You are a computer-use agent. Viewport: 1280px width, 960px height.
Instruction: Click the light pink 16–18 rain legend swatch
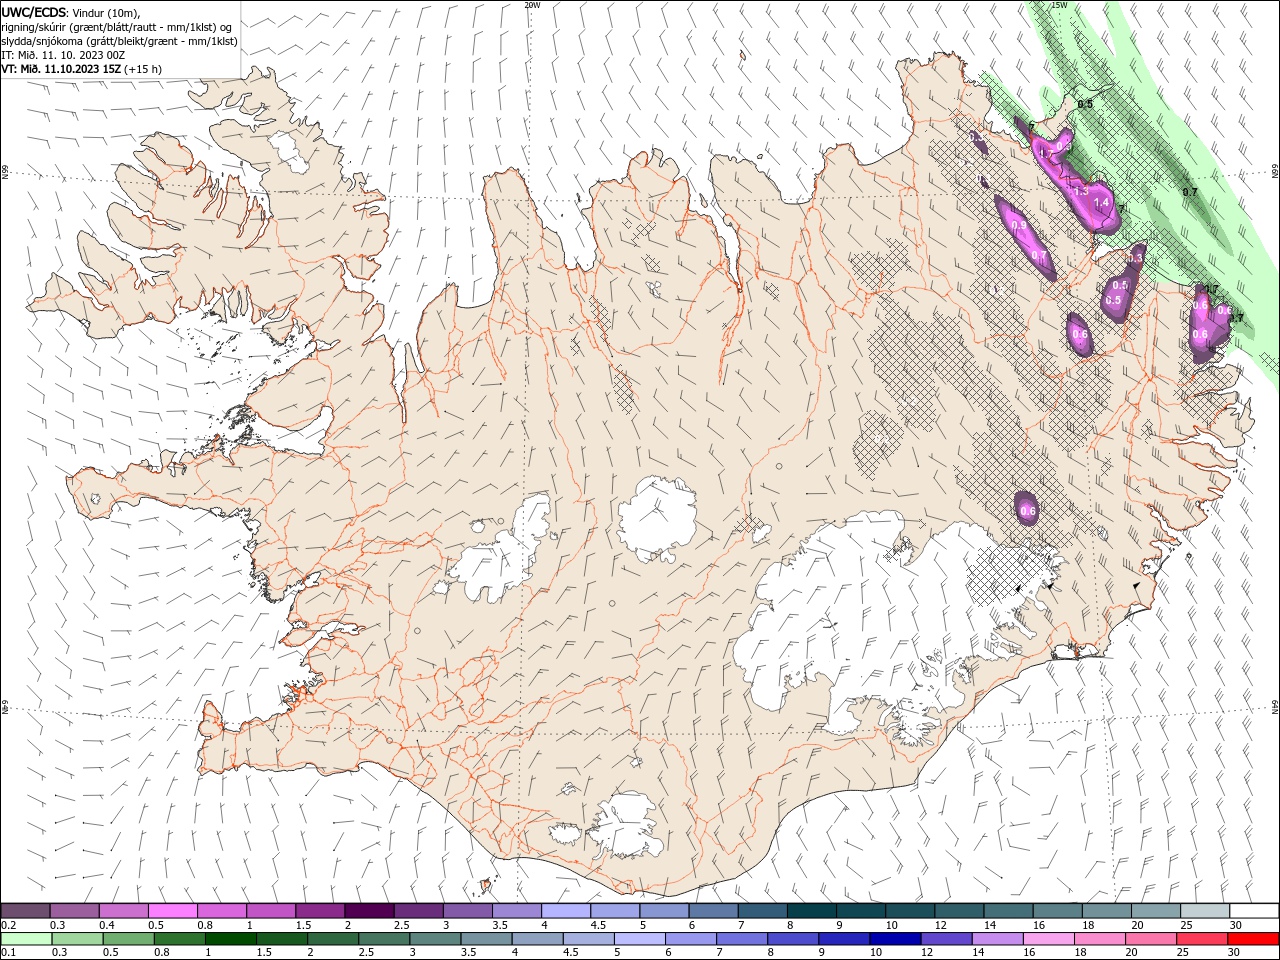(1048, 939)
